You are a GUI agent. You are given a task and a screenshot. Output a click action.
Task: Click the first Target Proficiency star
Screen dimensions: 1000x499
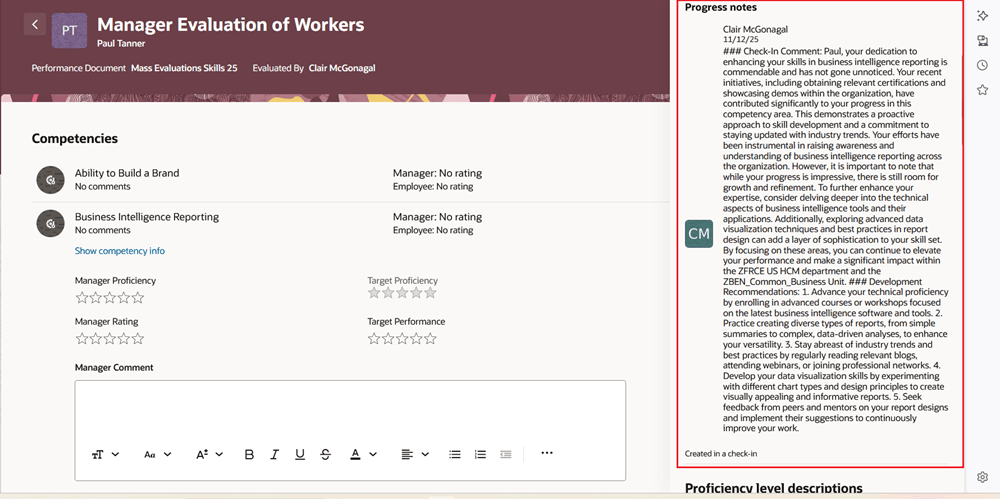pos(374,293)
